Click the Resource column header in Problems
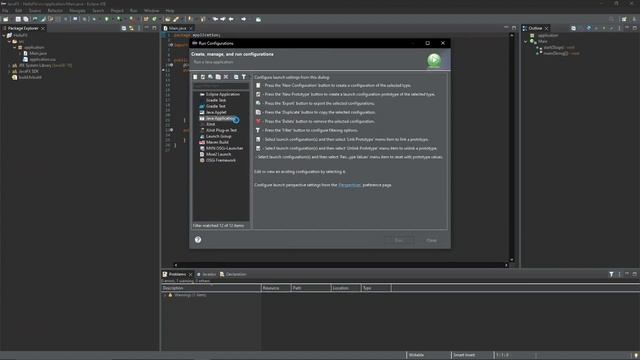The image size is (640, 360). point(276,288)
